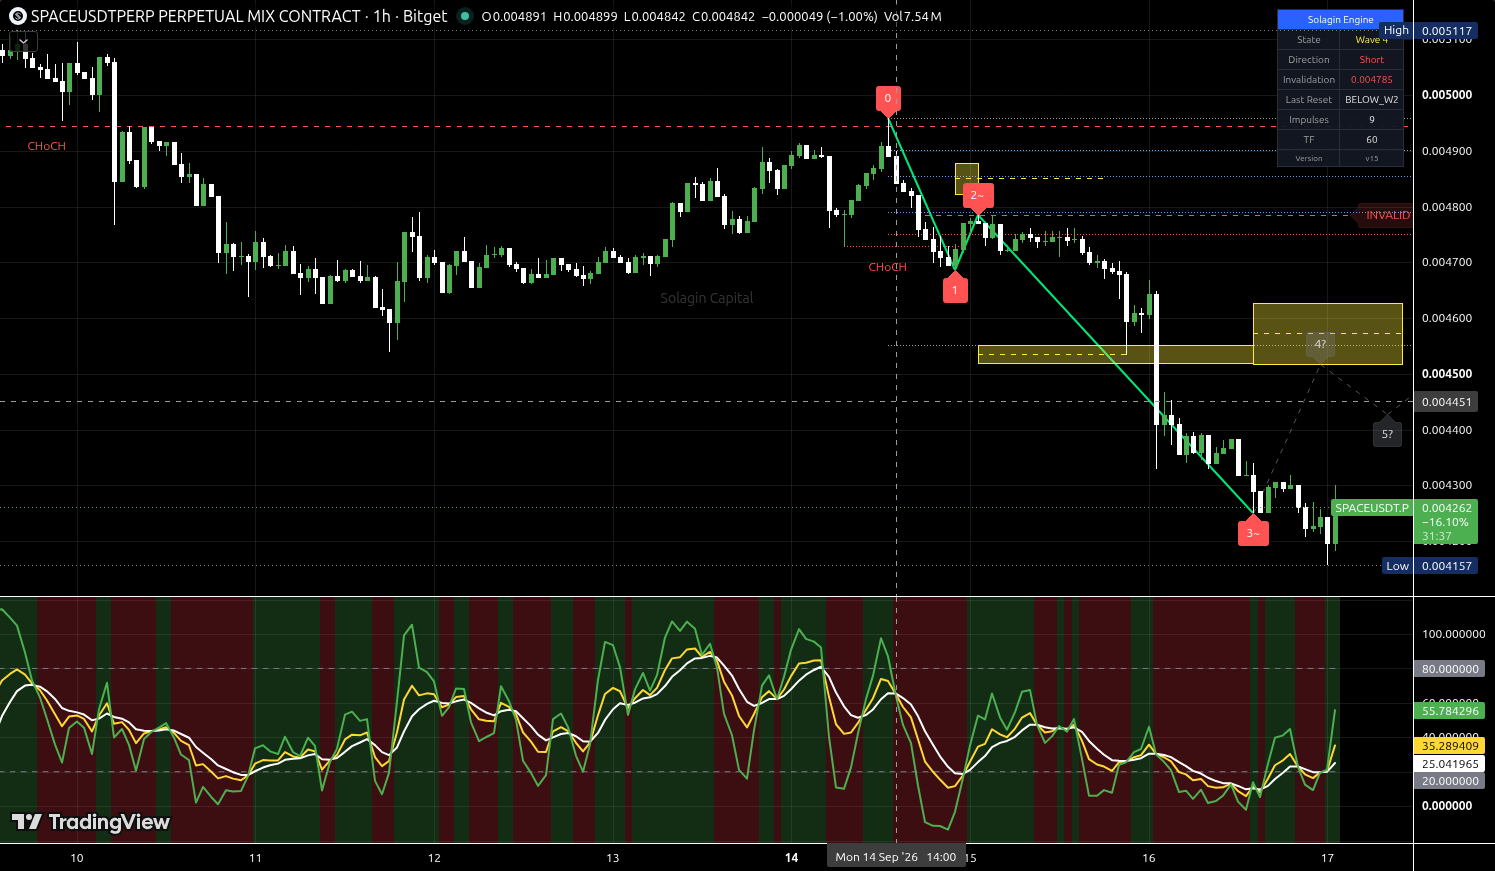Click the projected wave 4? marker
Screen dimensions: 1495x871
click(x=1320, y=346)
